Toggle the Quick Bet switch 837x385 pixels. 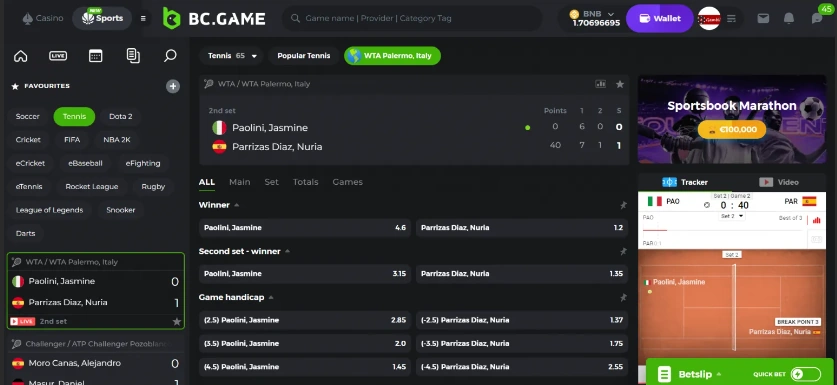coord(805,374)
